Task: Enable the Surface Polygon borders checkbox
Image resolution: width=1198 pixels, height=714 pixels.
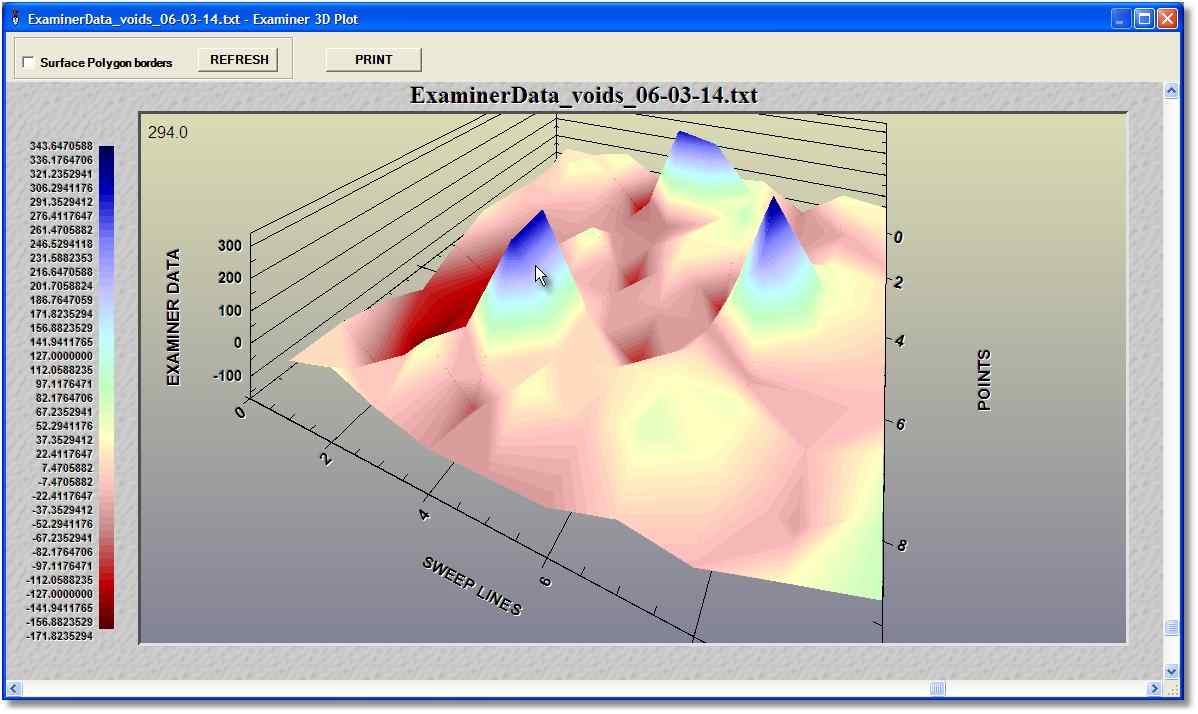Action: [x=28, y=63]
